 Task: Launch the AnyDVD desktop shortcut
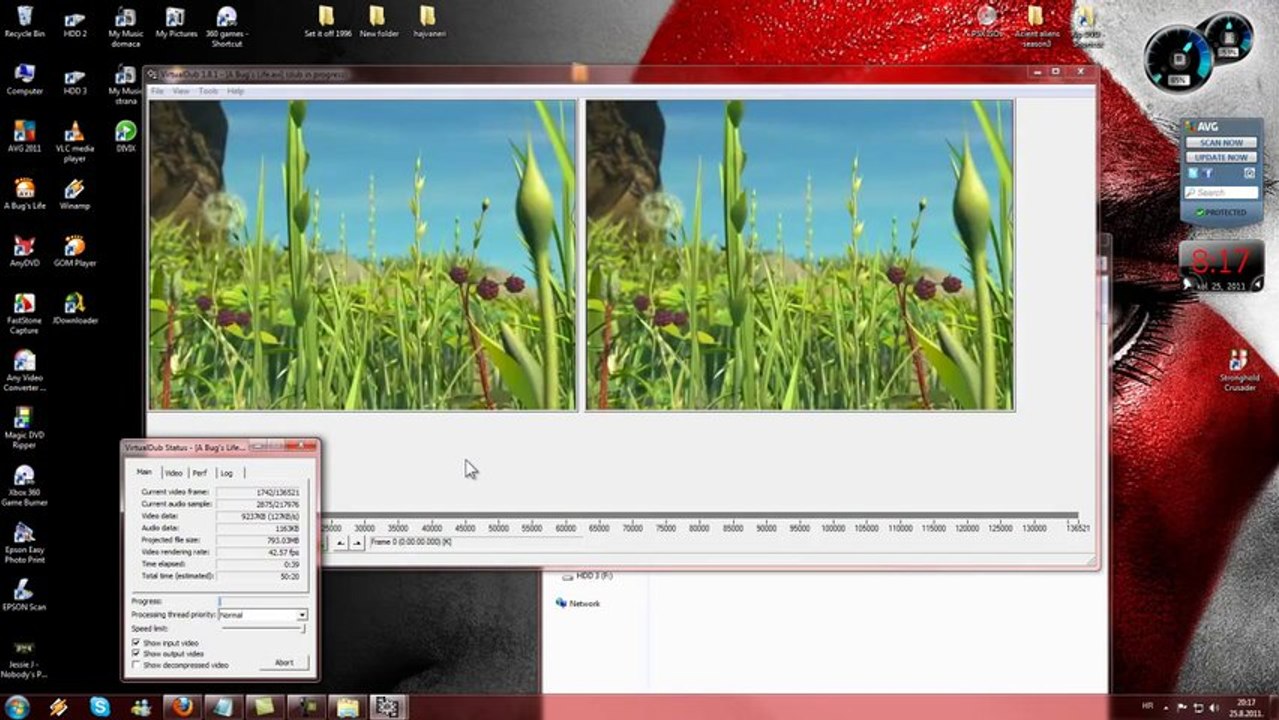[25, 250]
